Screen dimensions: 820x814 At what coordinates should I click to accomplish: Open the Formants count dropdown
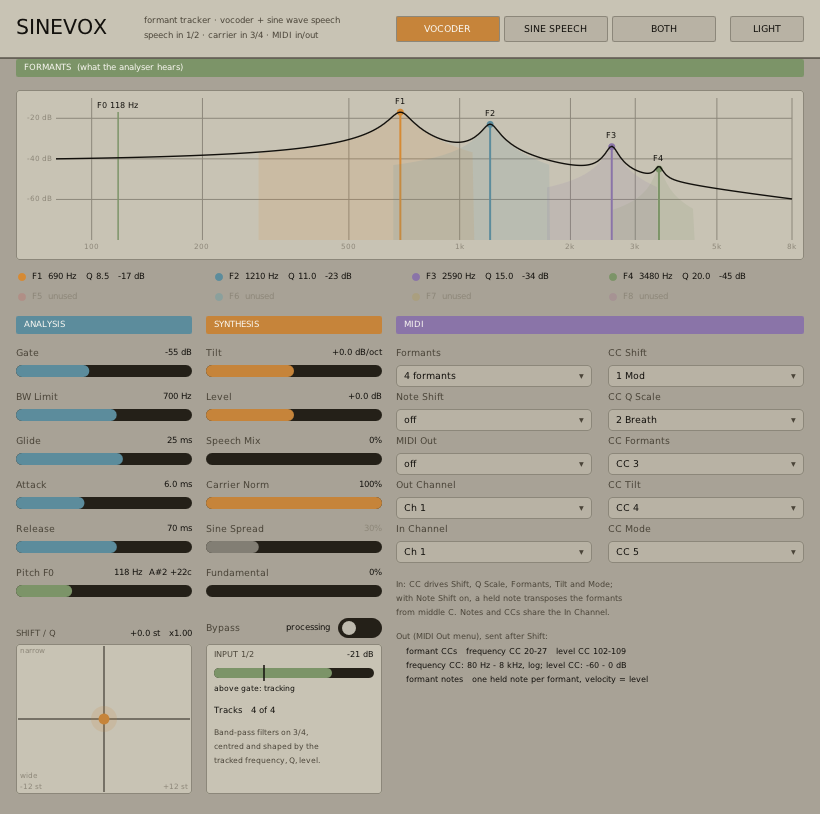(494, 376)
